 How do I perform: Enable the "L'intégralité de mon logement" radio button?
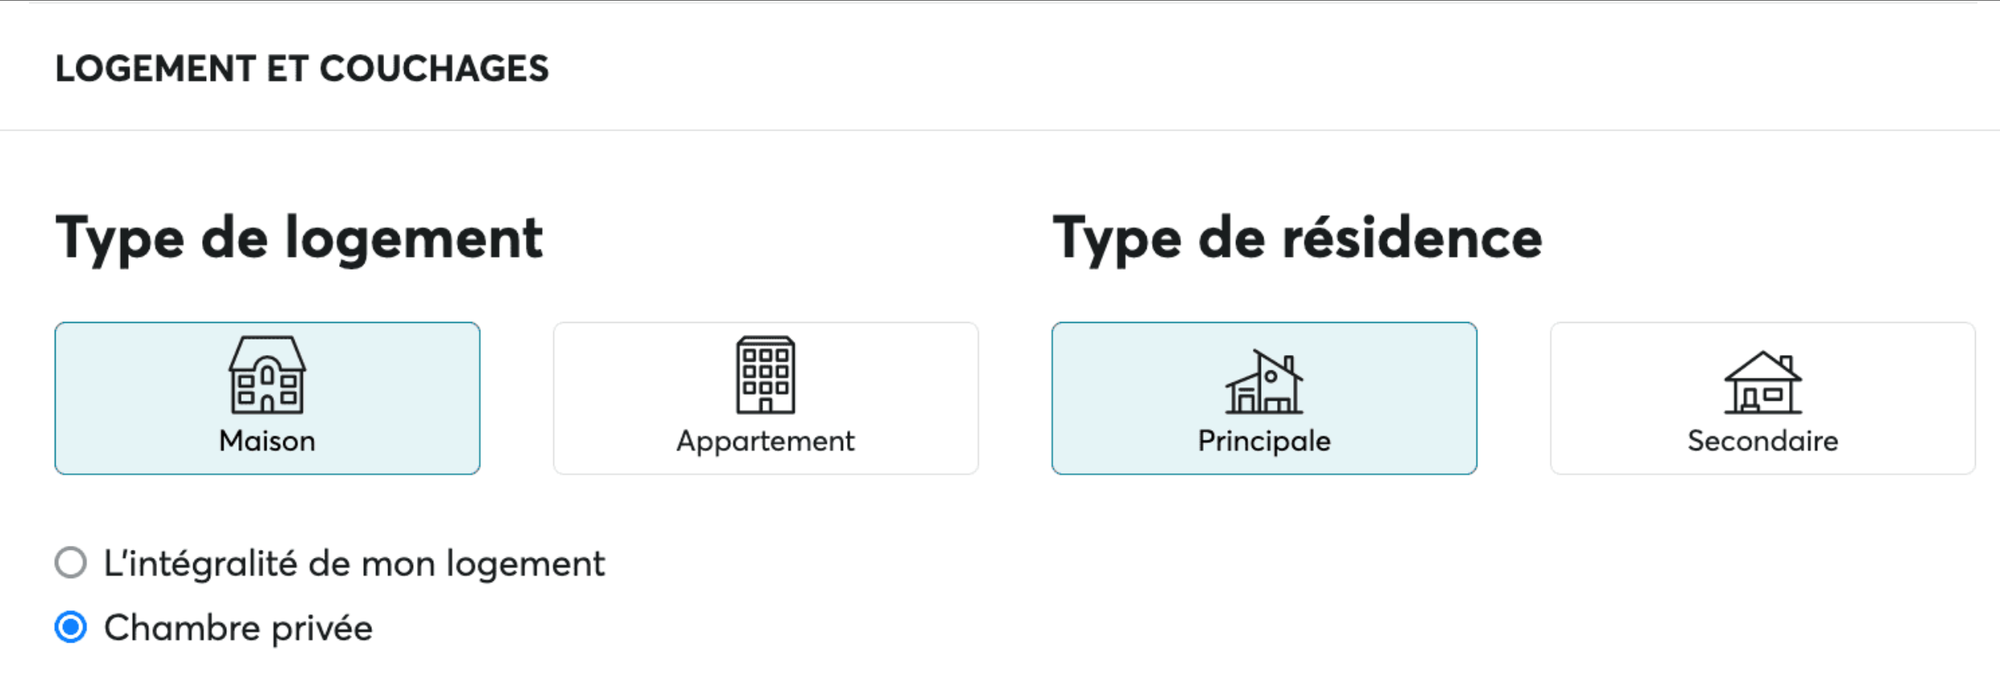point(71,563)
